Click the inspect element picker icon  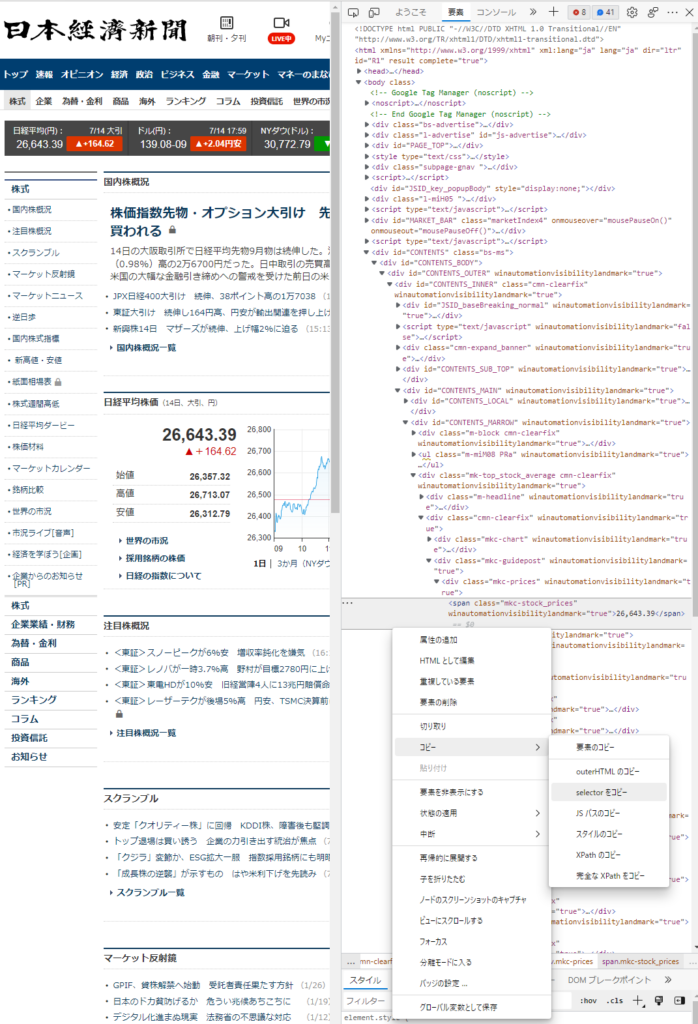(354, 12)
